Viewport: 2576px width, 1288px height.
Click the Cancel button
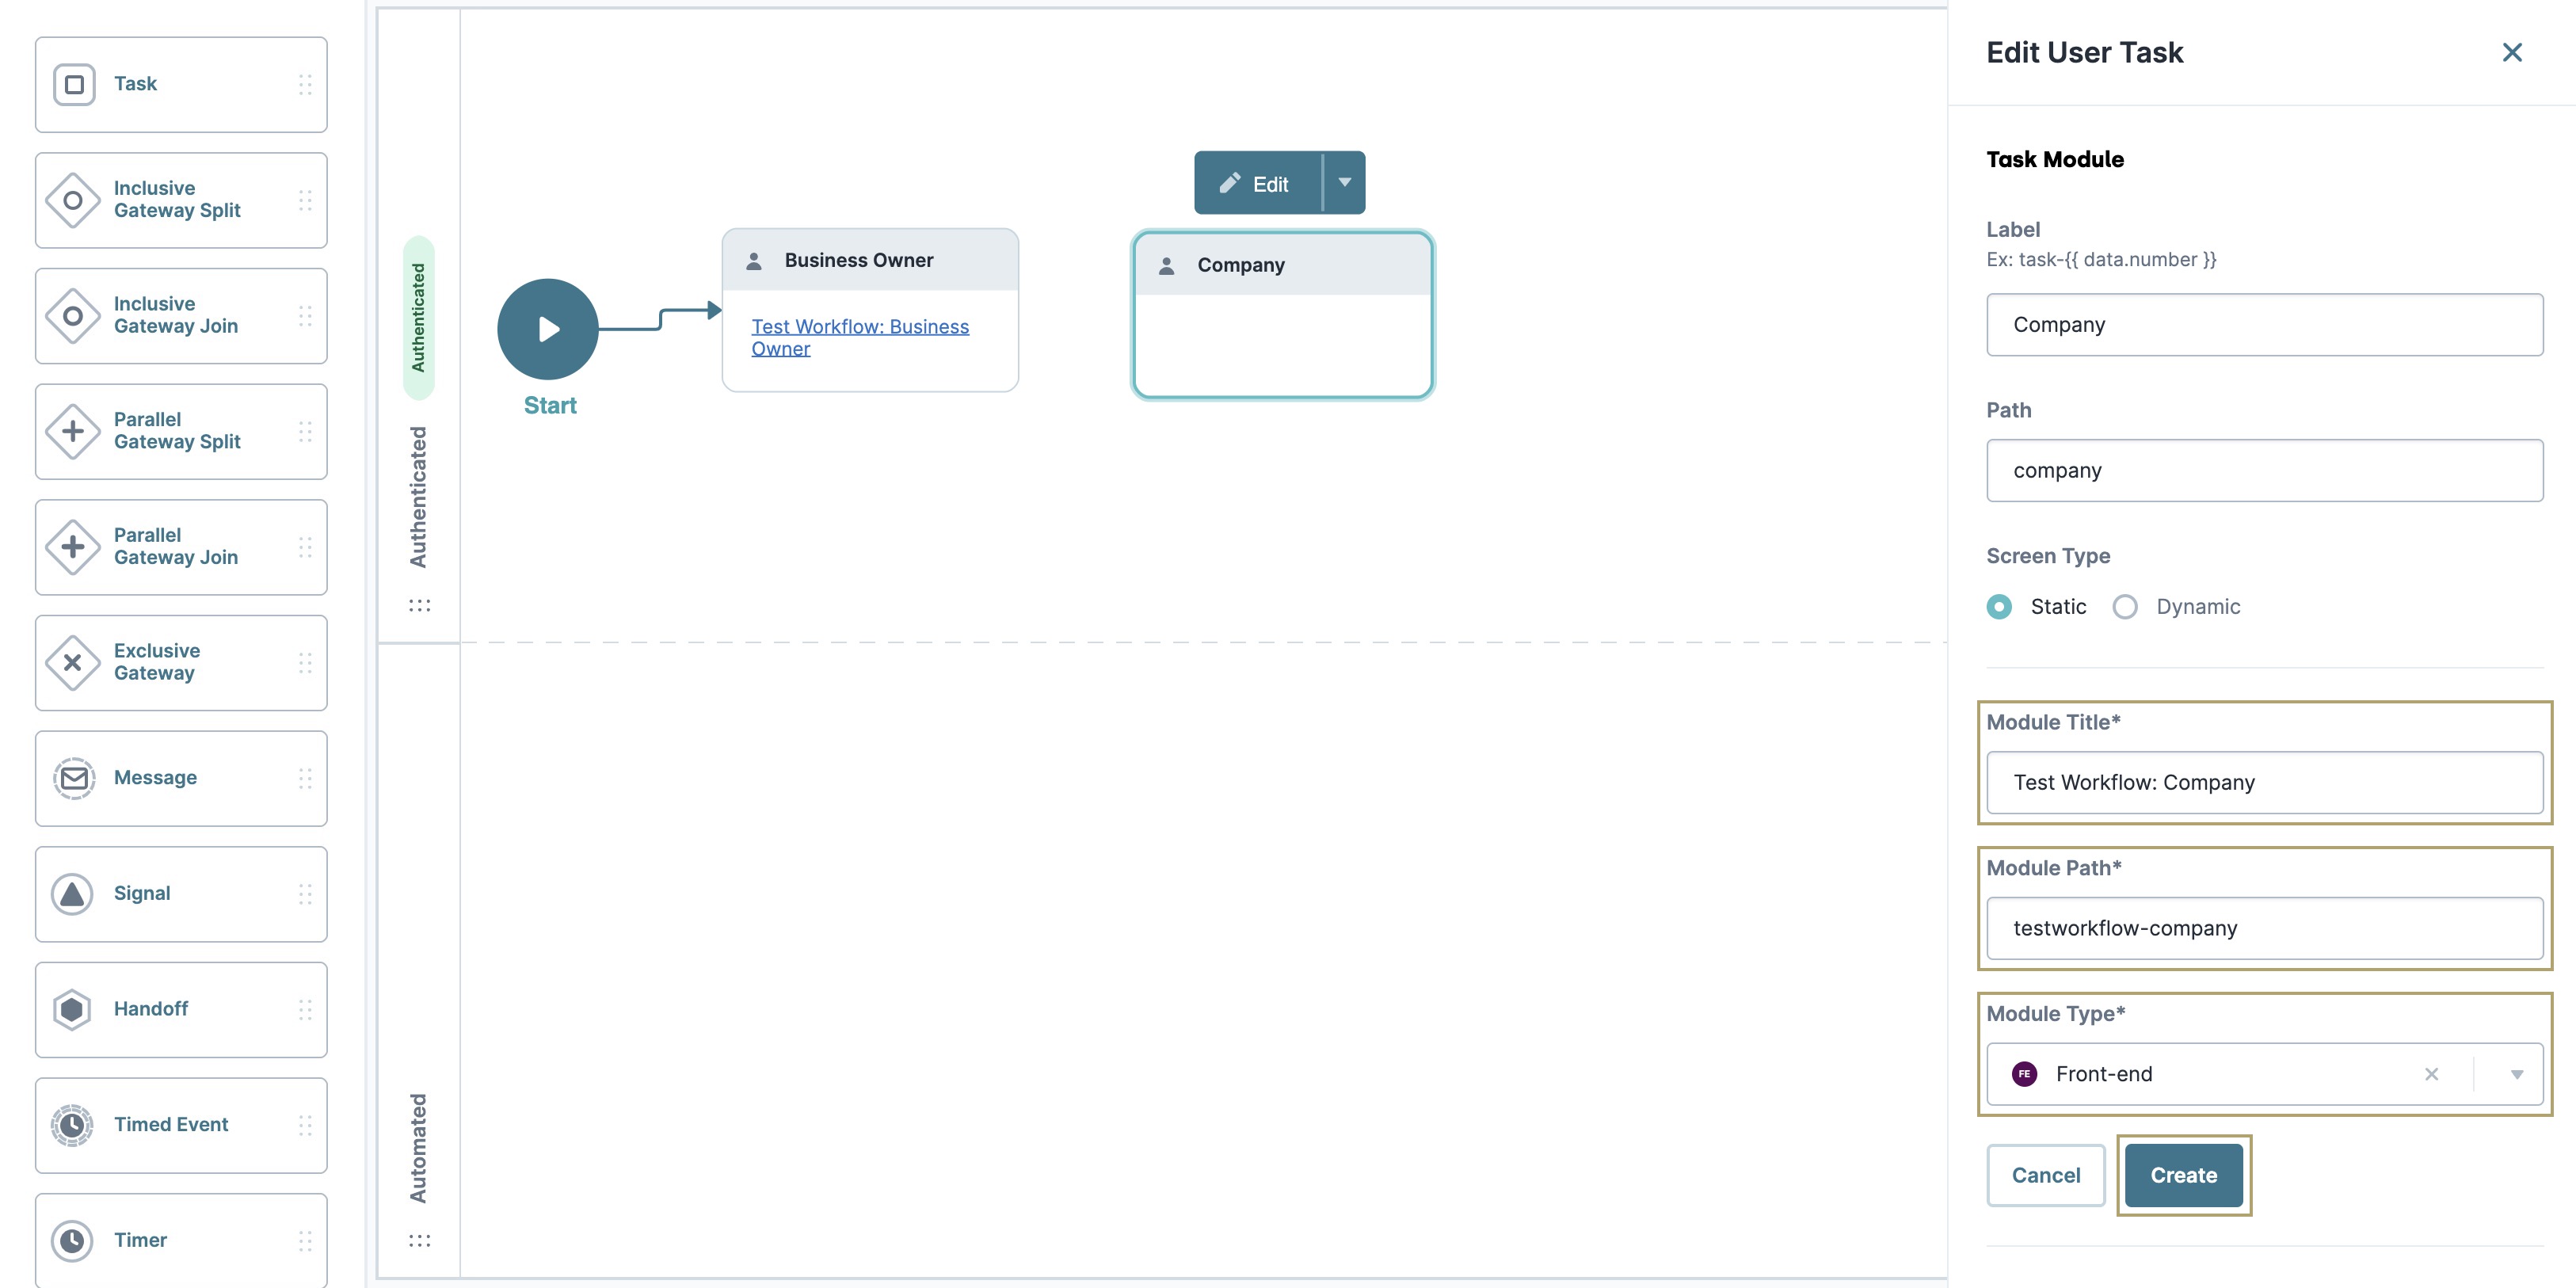click(2045, 1175)
